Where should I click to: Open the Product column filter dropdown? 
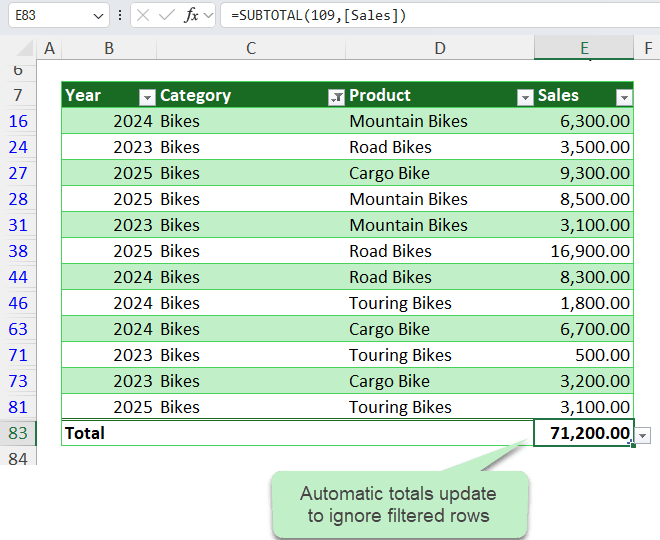(x=525, y=97)
